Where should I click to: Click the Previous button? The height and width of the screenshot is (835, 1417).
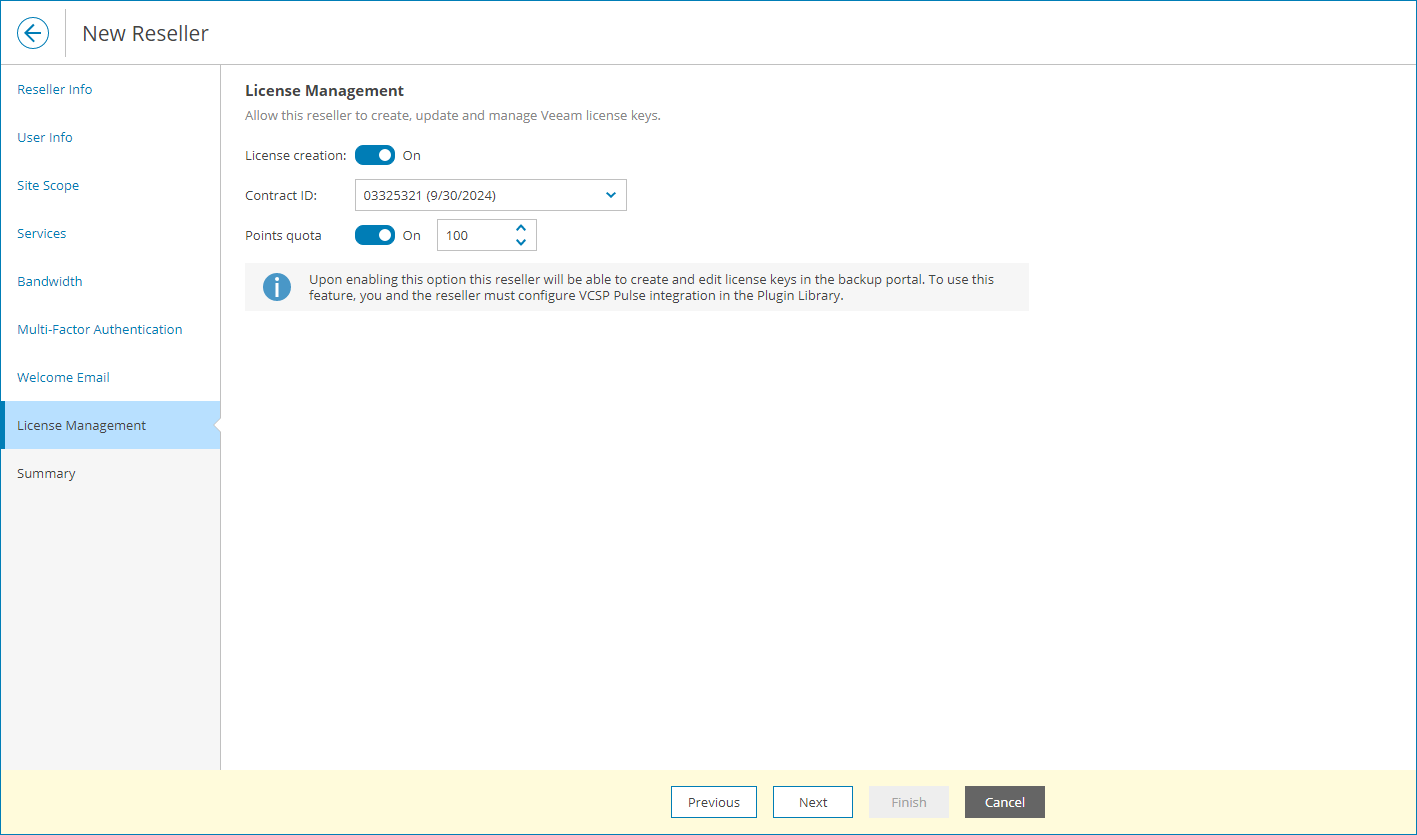click(713, 801)
